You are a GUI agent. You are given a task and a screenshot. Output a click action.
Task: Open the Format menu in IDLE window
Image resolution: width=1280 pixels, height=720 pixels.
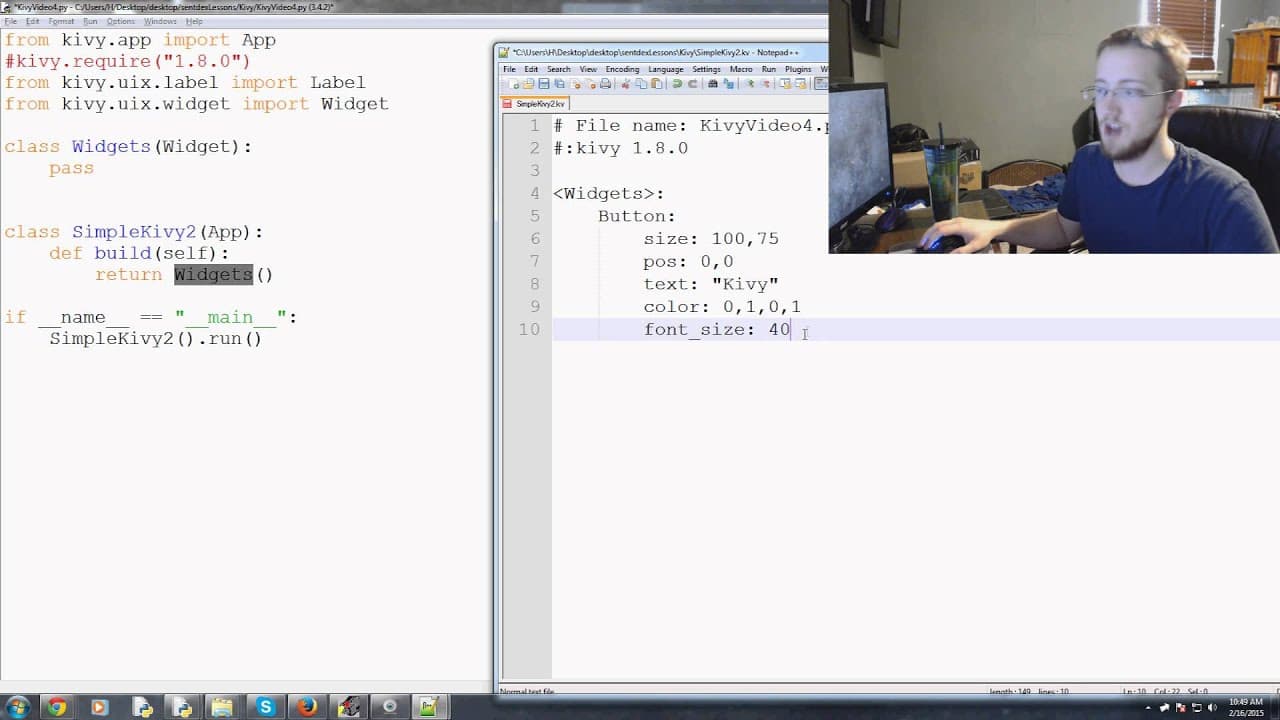[x=61, y=21]
